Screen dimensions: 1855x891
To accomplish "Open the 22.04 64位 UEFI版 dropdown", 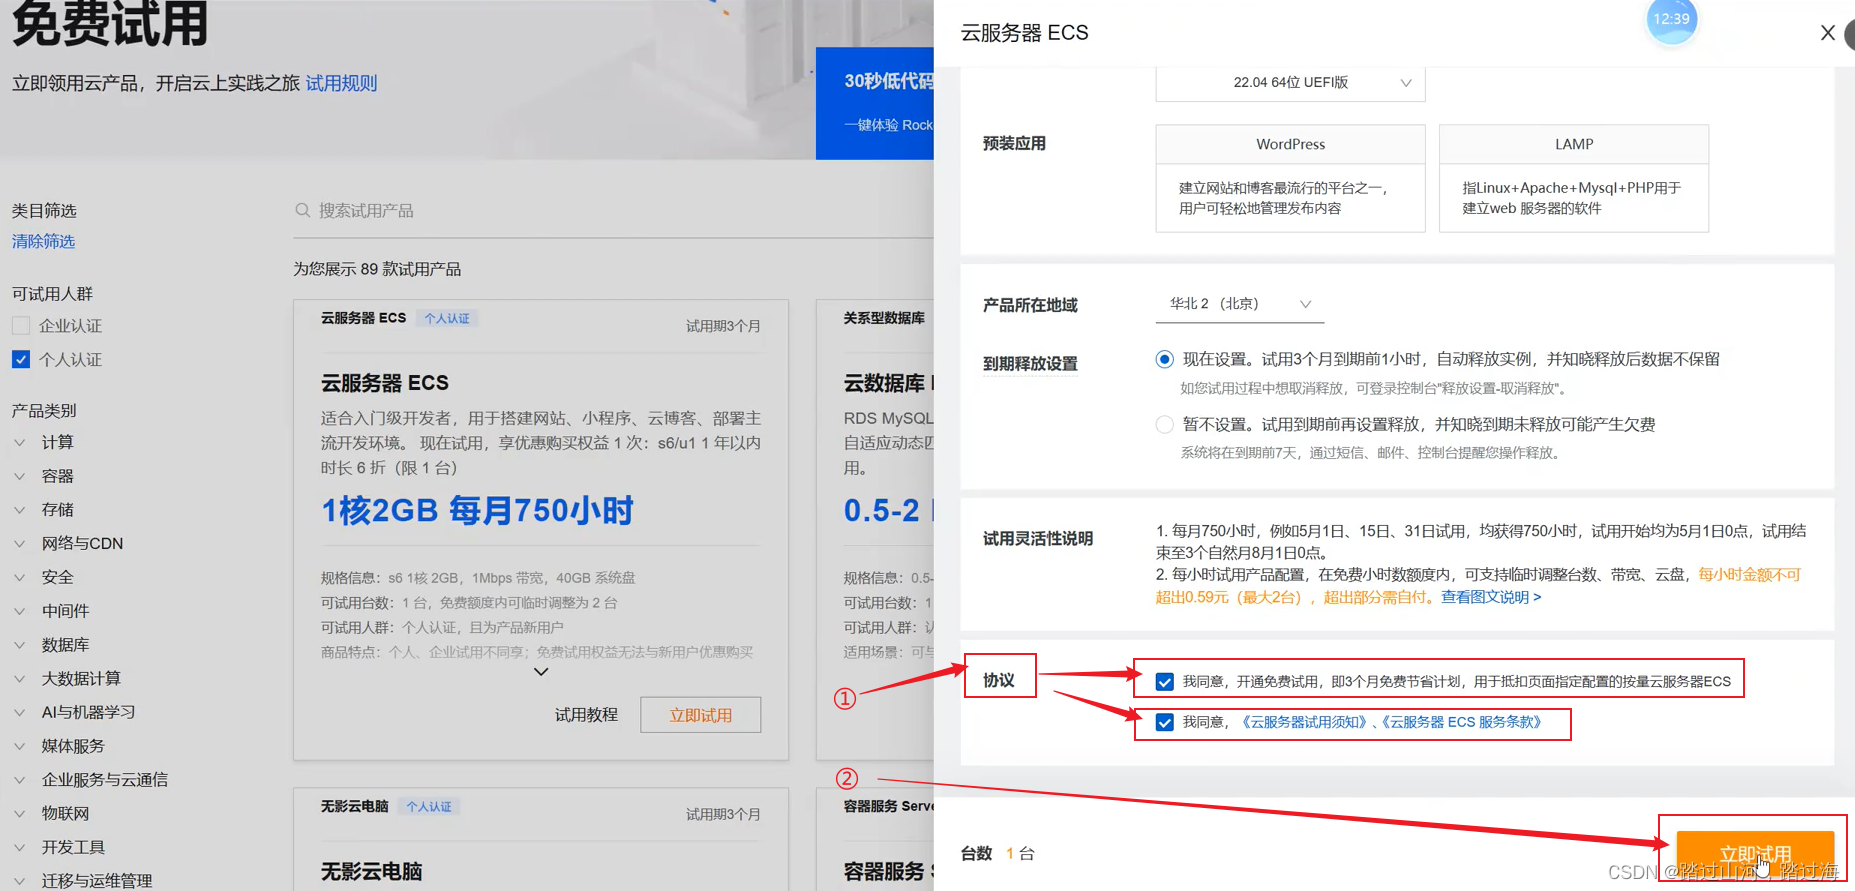I will 1290,83.
